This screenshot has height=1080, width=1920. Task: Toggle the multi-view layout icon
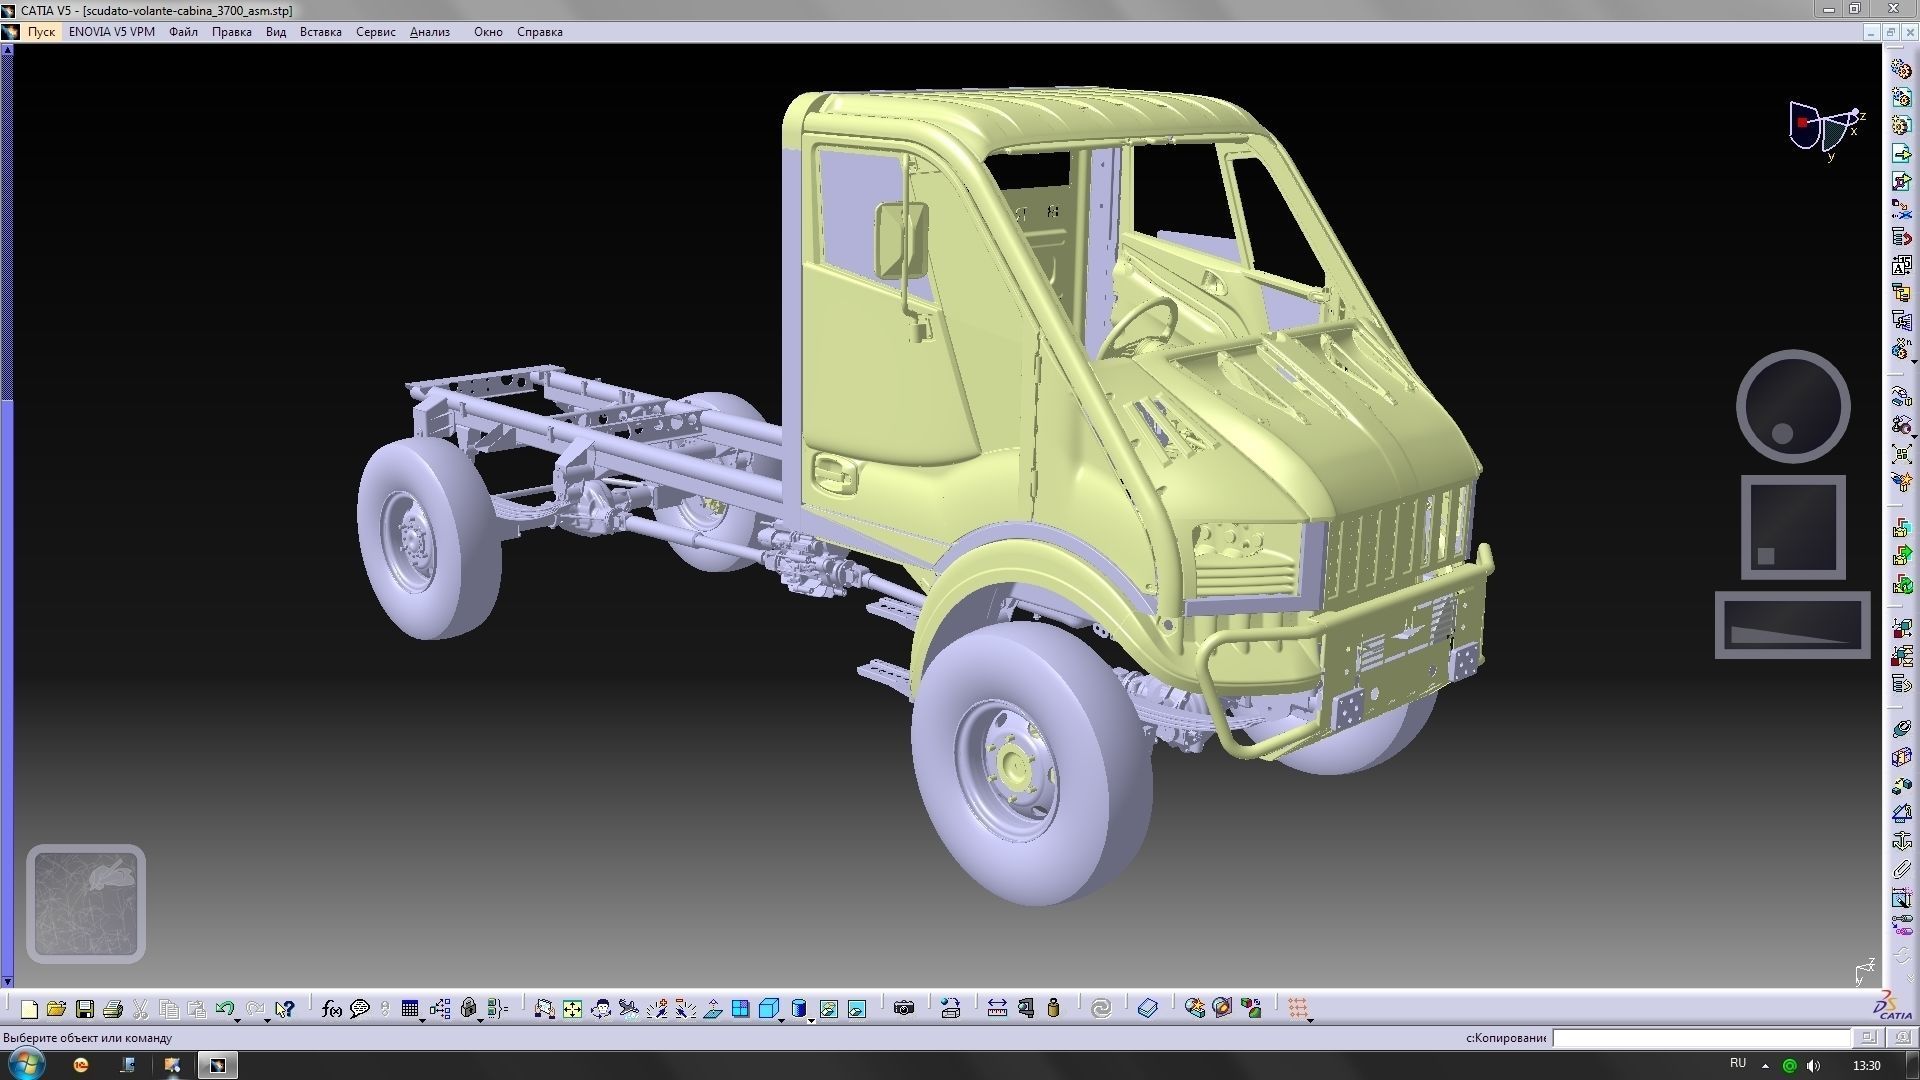point(740,1008)
